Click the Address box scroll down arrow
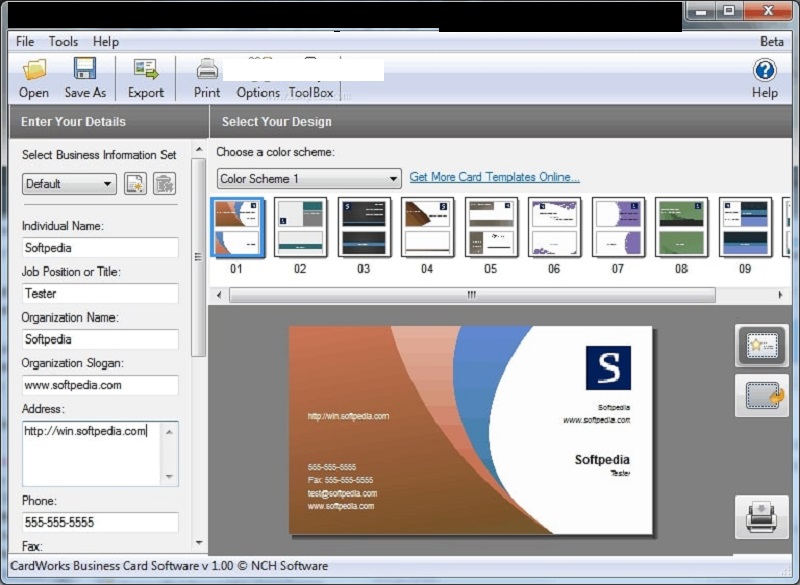 pyautogui.click(x=169, y=476)
